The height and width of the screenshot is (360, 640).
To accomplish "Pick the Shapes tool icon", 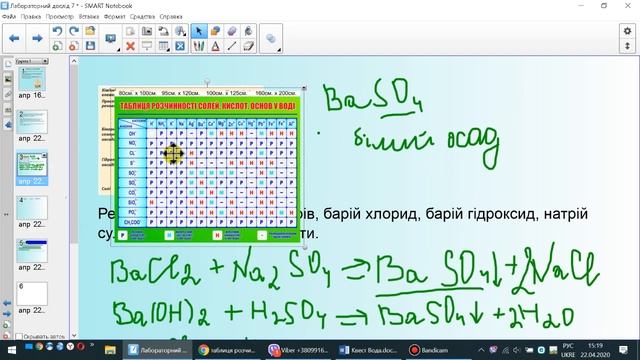I will tap(216, 31).
